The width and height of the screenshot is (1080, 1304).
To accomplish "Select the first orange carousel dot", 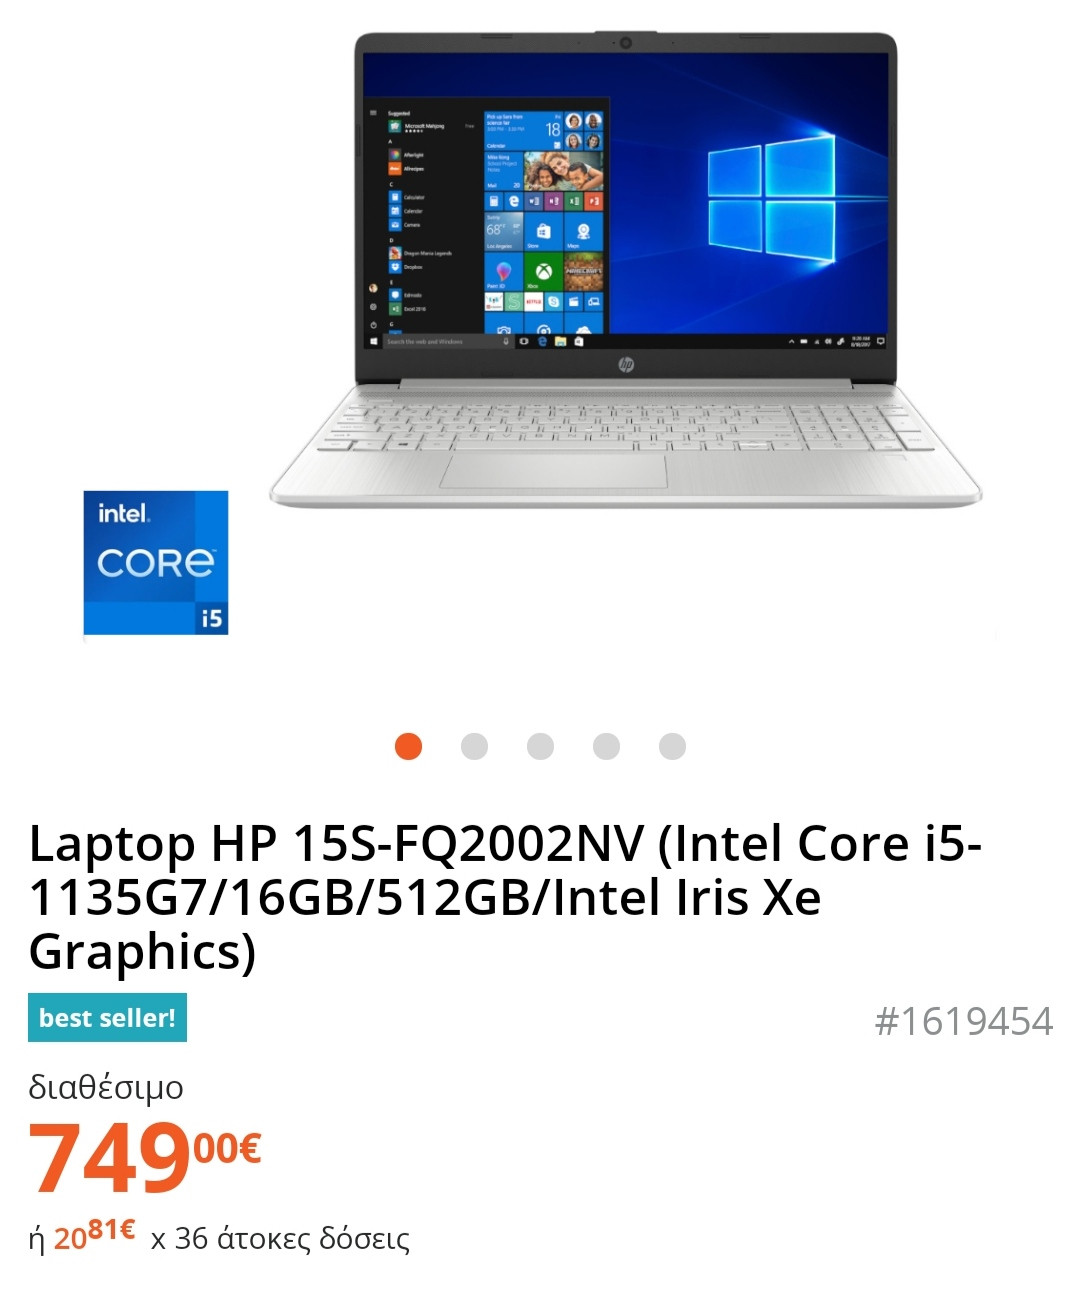I will pos(408,746).
